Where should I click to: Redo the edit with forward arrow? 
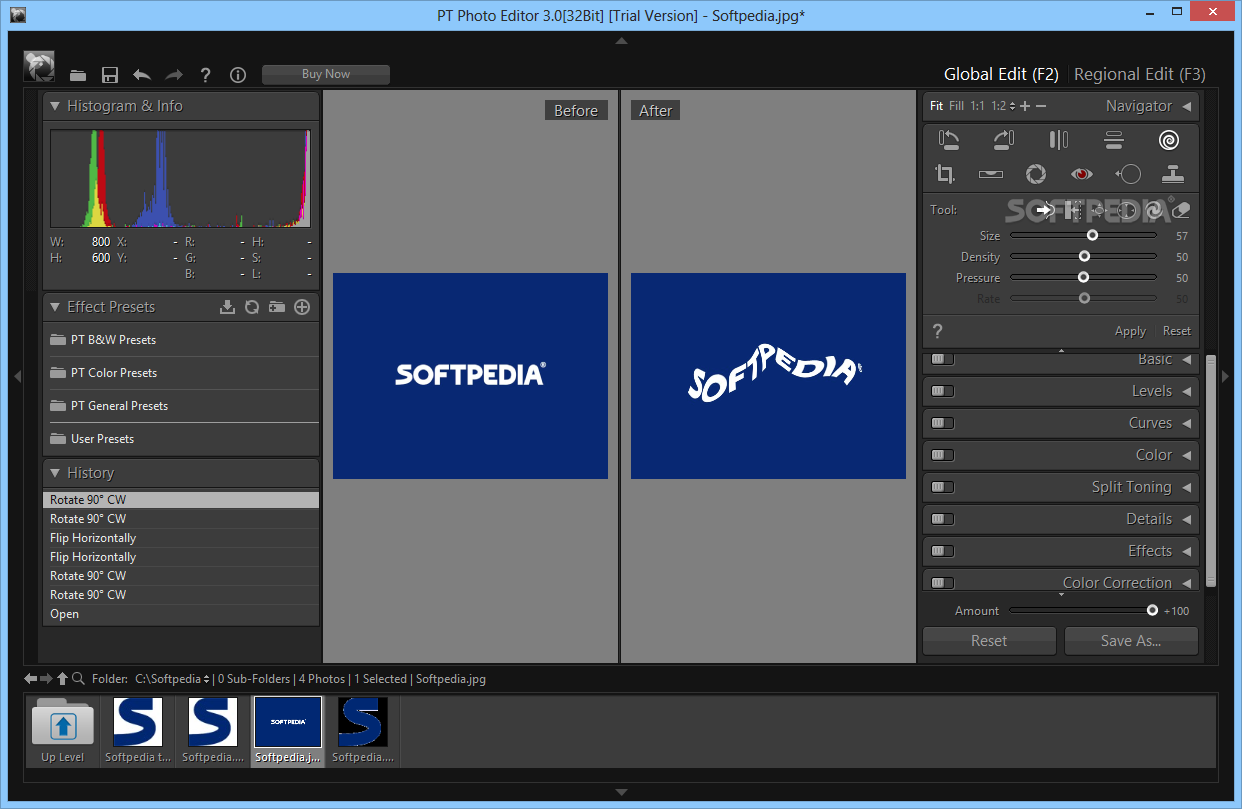pos(174,75)
